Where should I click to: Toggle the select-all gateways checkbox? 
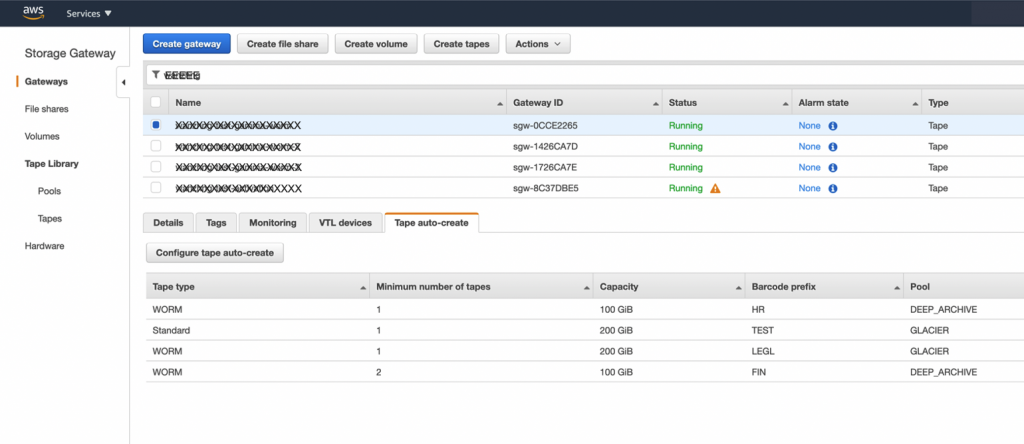(155, 102)
